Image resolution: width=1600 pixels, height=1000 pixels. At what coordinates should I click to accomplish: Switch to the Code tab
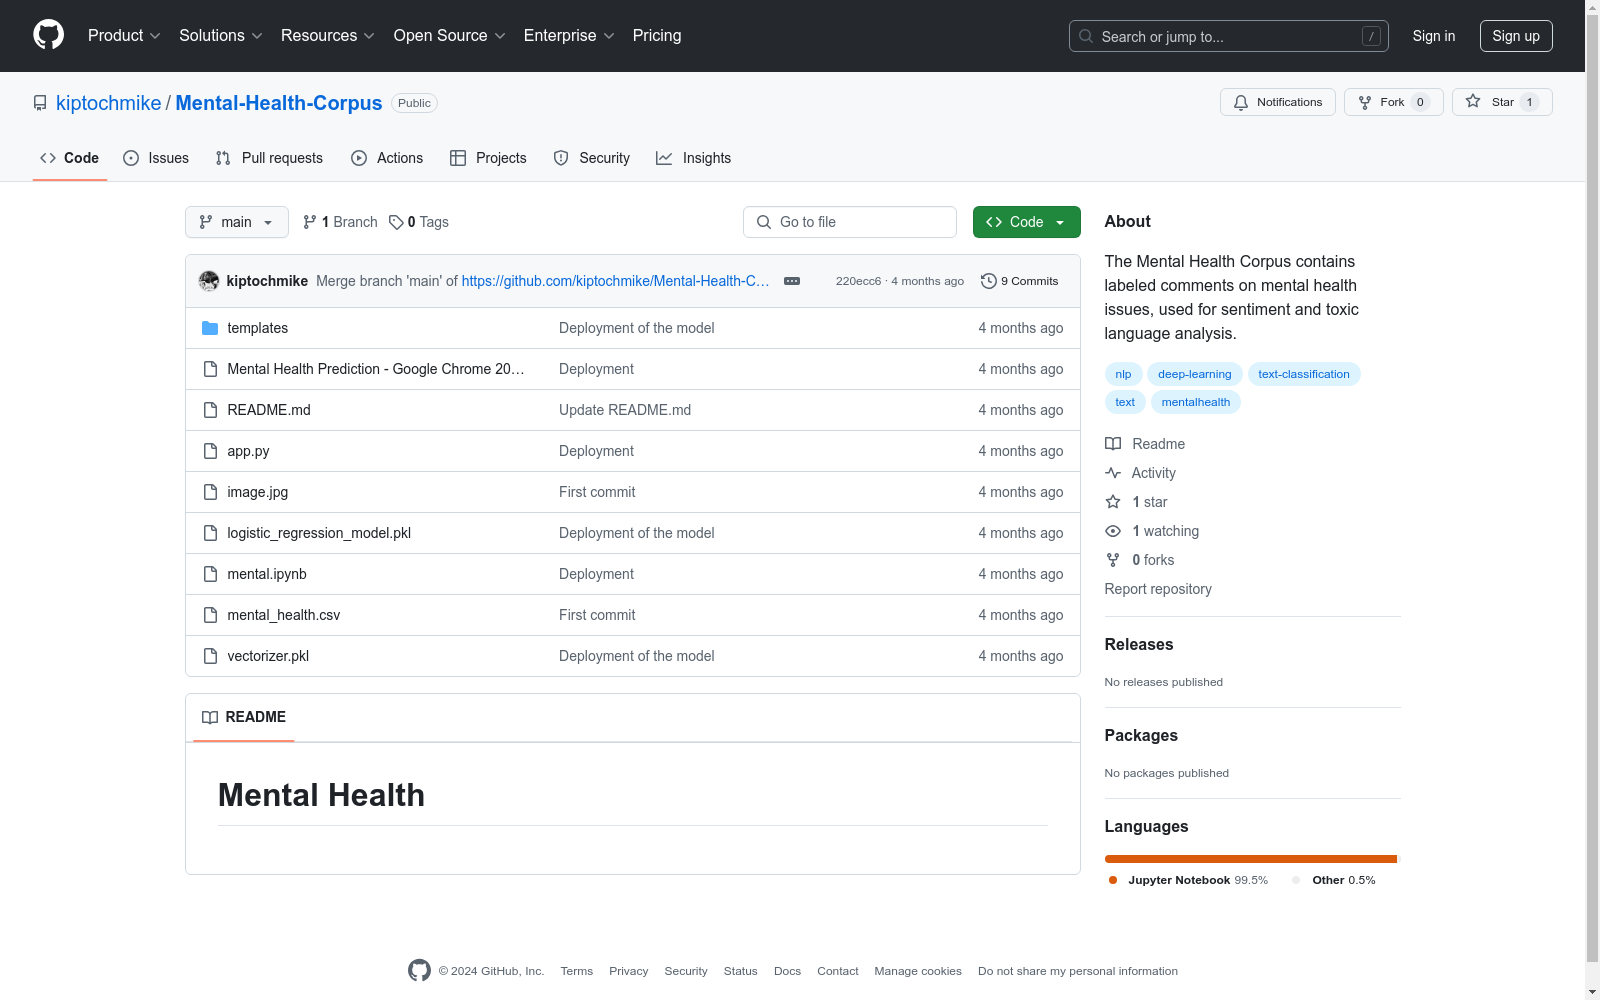70,158
